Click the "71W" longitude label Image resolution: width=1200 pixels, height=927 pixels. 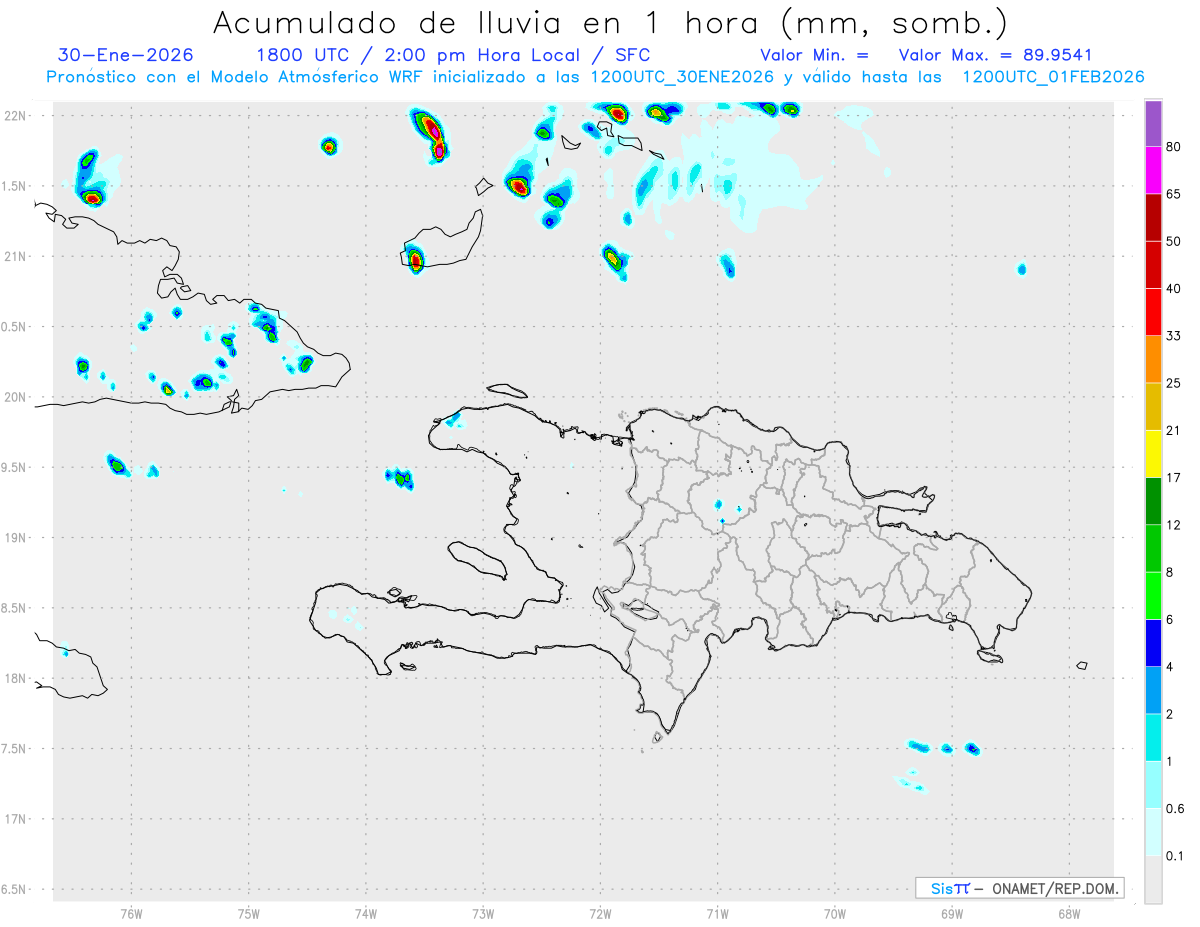click(717, 914)
